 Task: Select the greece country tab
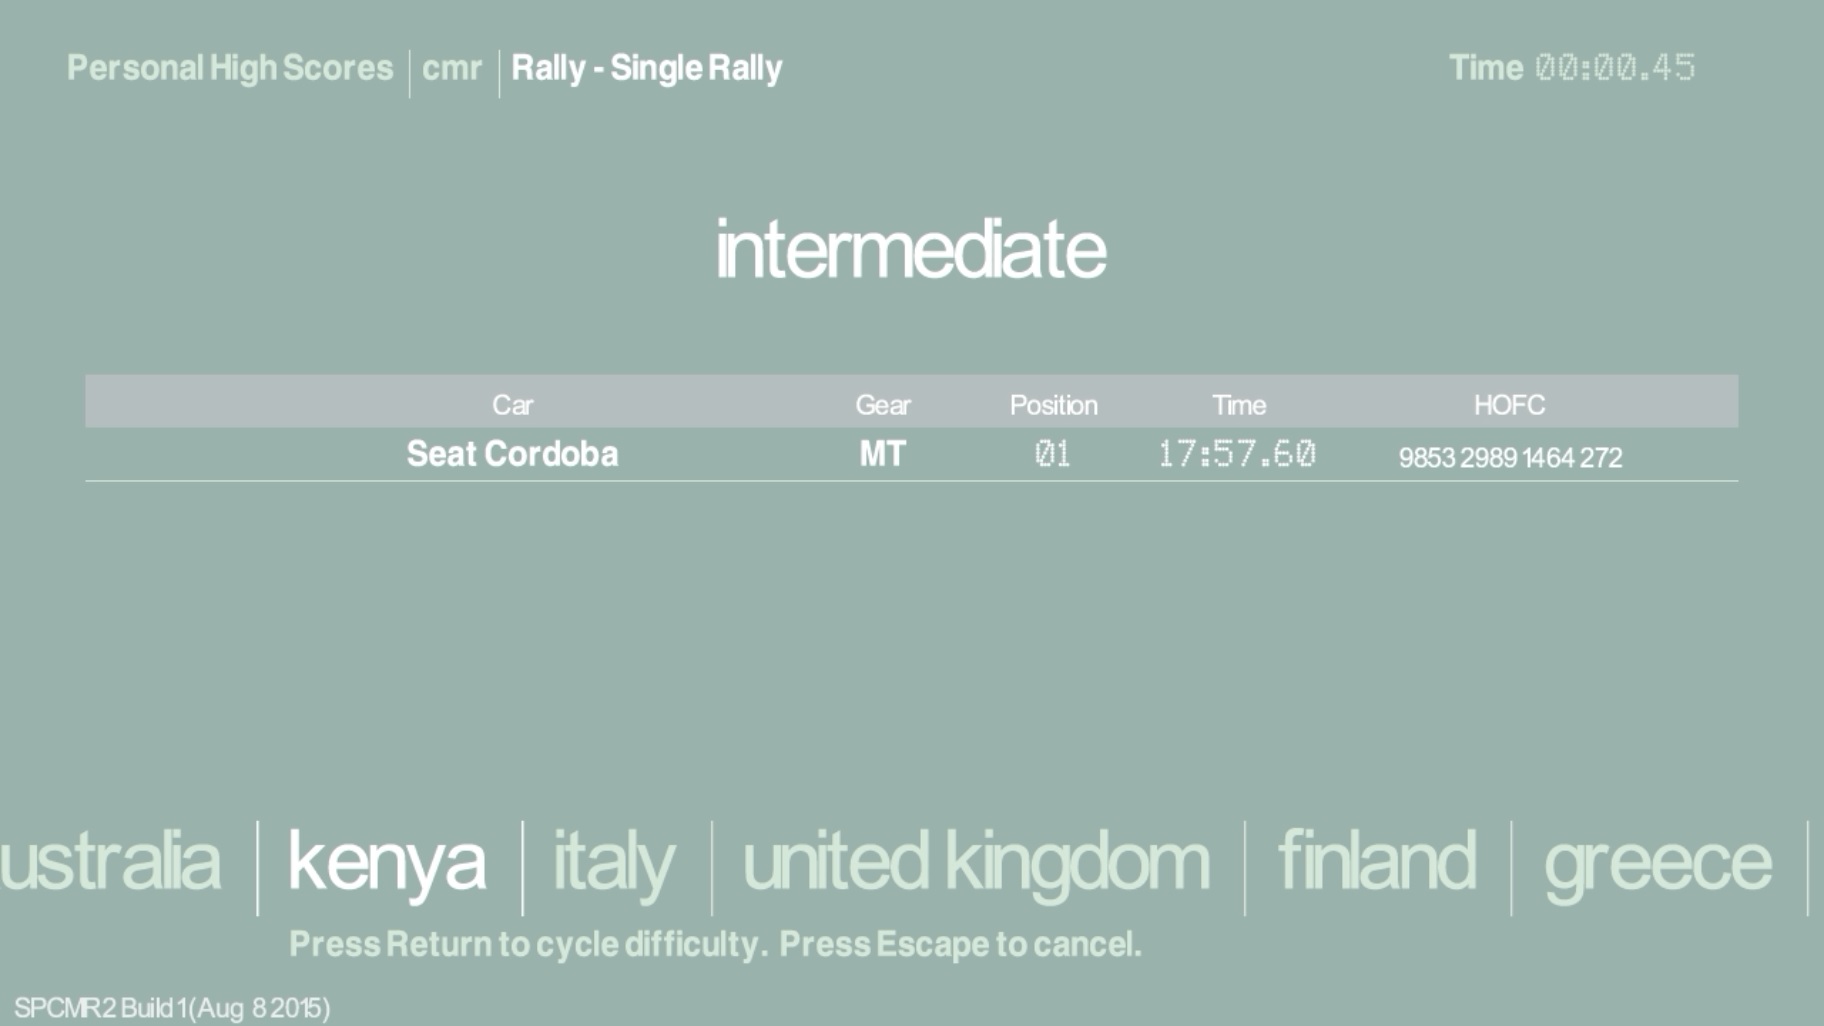pyautogui.click(x=1657, y=862)
